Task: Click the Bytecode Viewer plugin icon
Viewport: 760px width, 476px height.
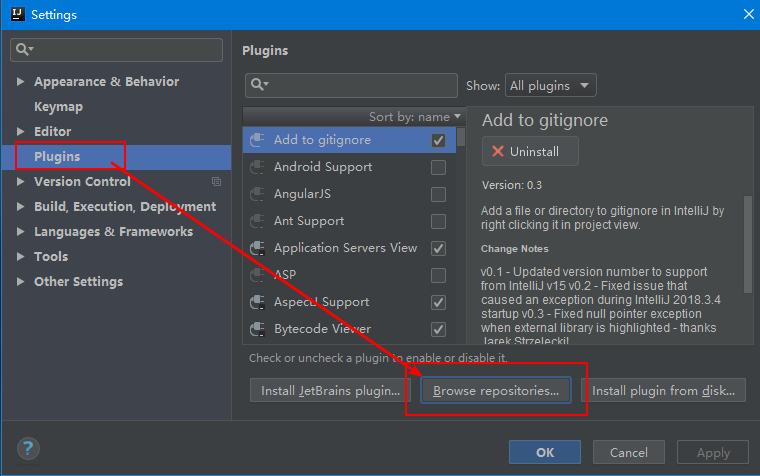Action: pyautogui.click(x=257, y=329)
